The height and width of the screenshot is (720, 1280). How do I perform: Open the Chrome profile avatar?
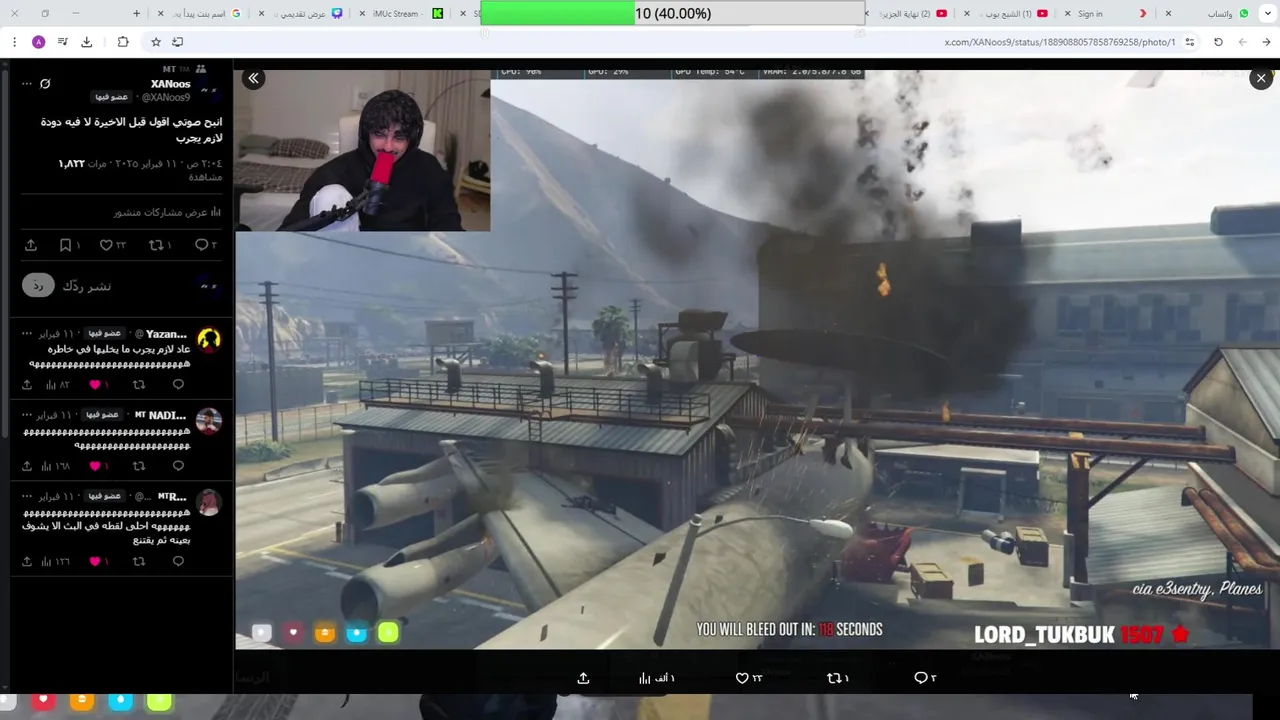point(38,42)
